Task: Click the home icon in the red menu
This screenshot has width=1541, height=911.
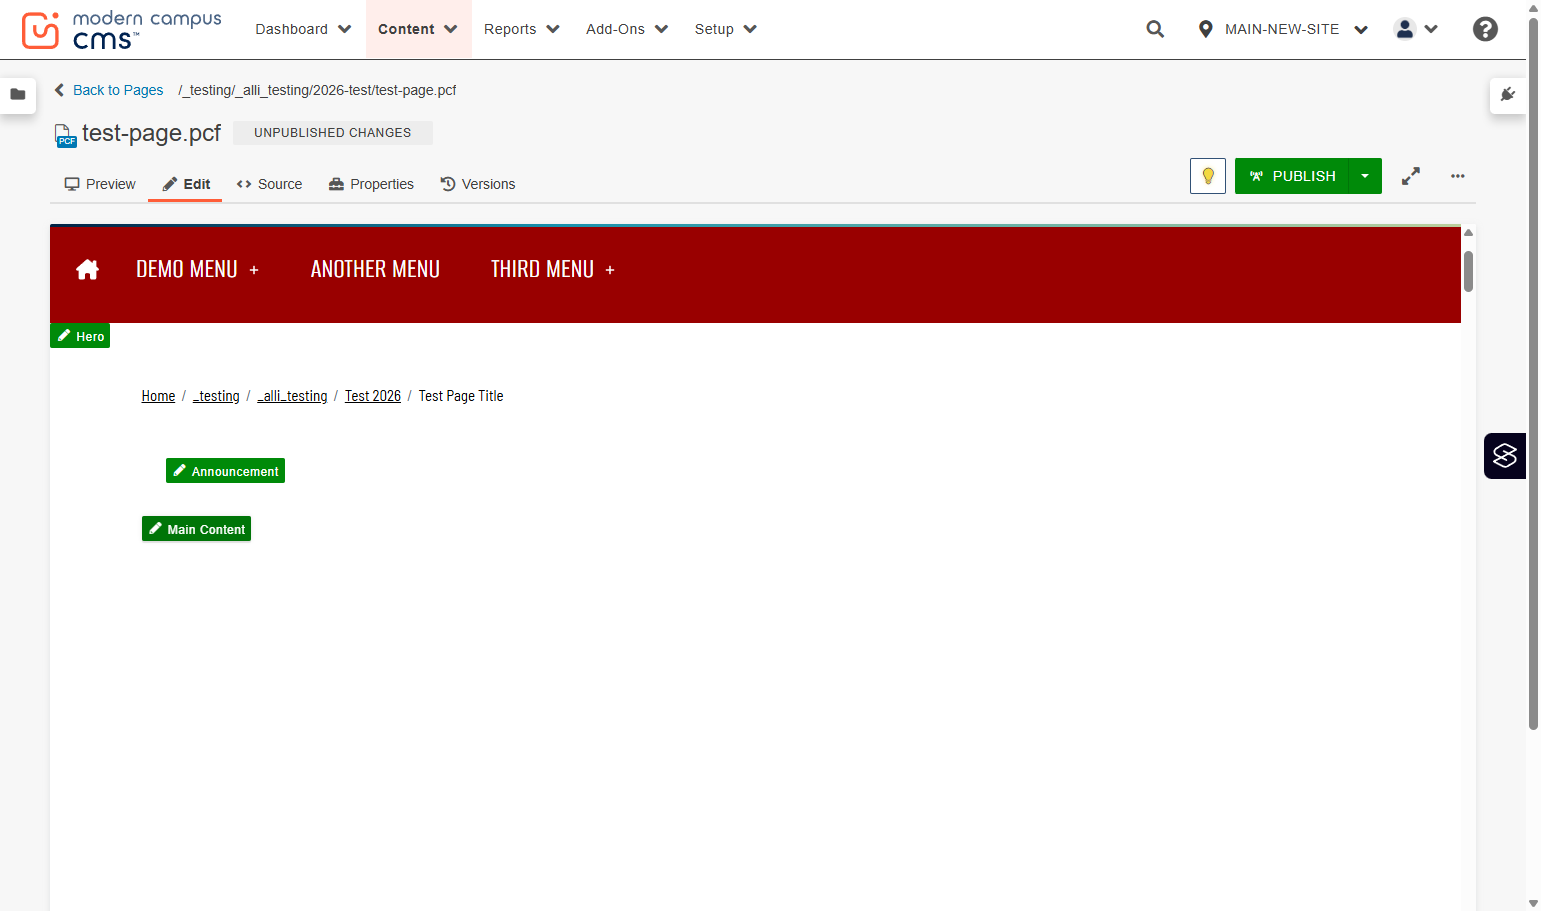Action: coord(88,269)
